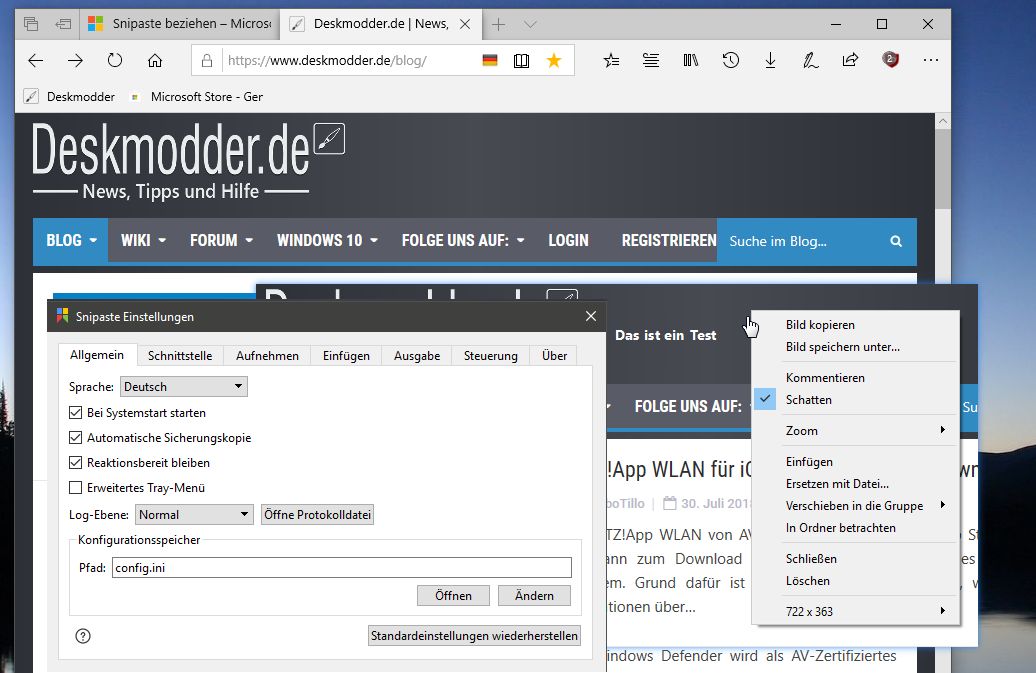
Task: Open the Steuerung tab
Action: point(490,356)
